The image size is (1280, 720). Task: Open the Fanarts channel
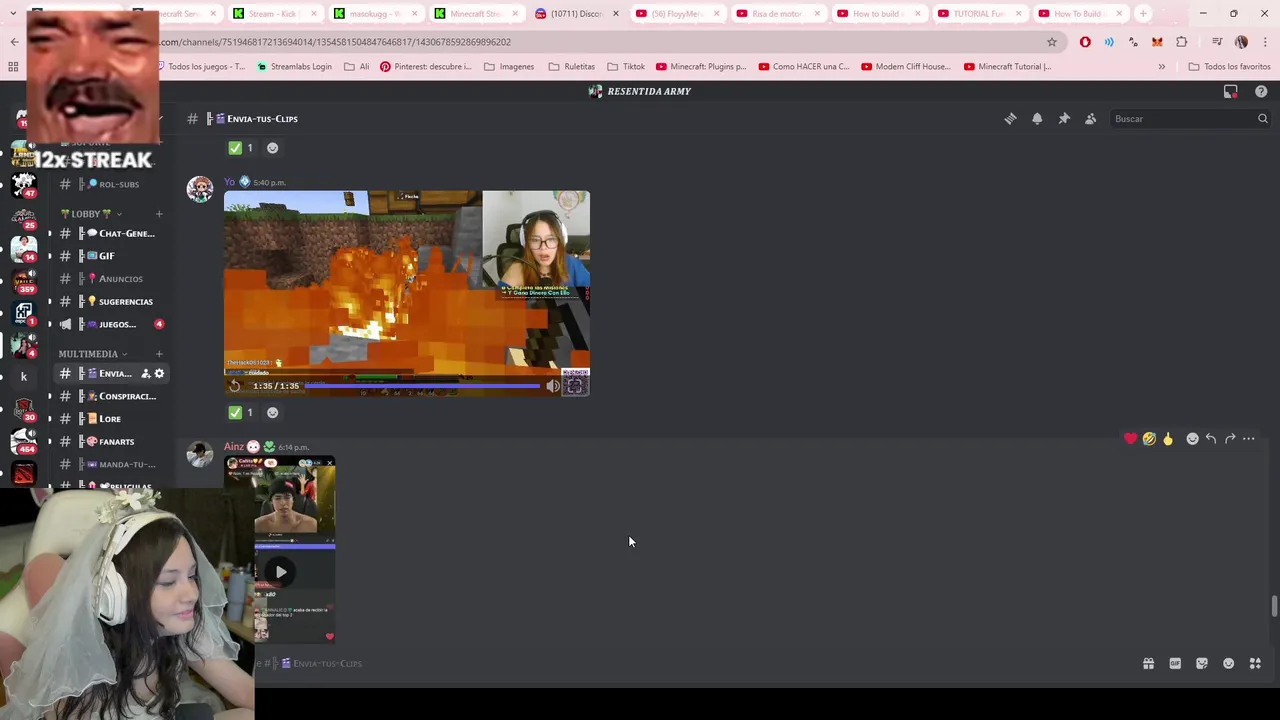[110, 441]
